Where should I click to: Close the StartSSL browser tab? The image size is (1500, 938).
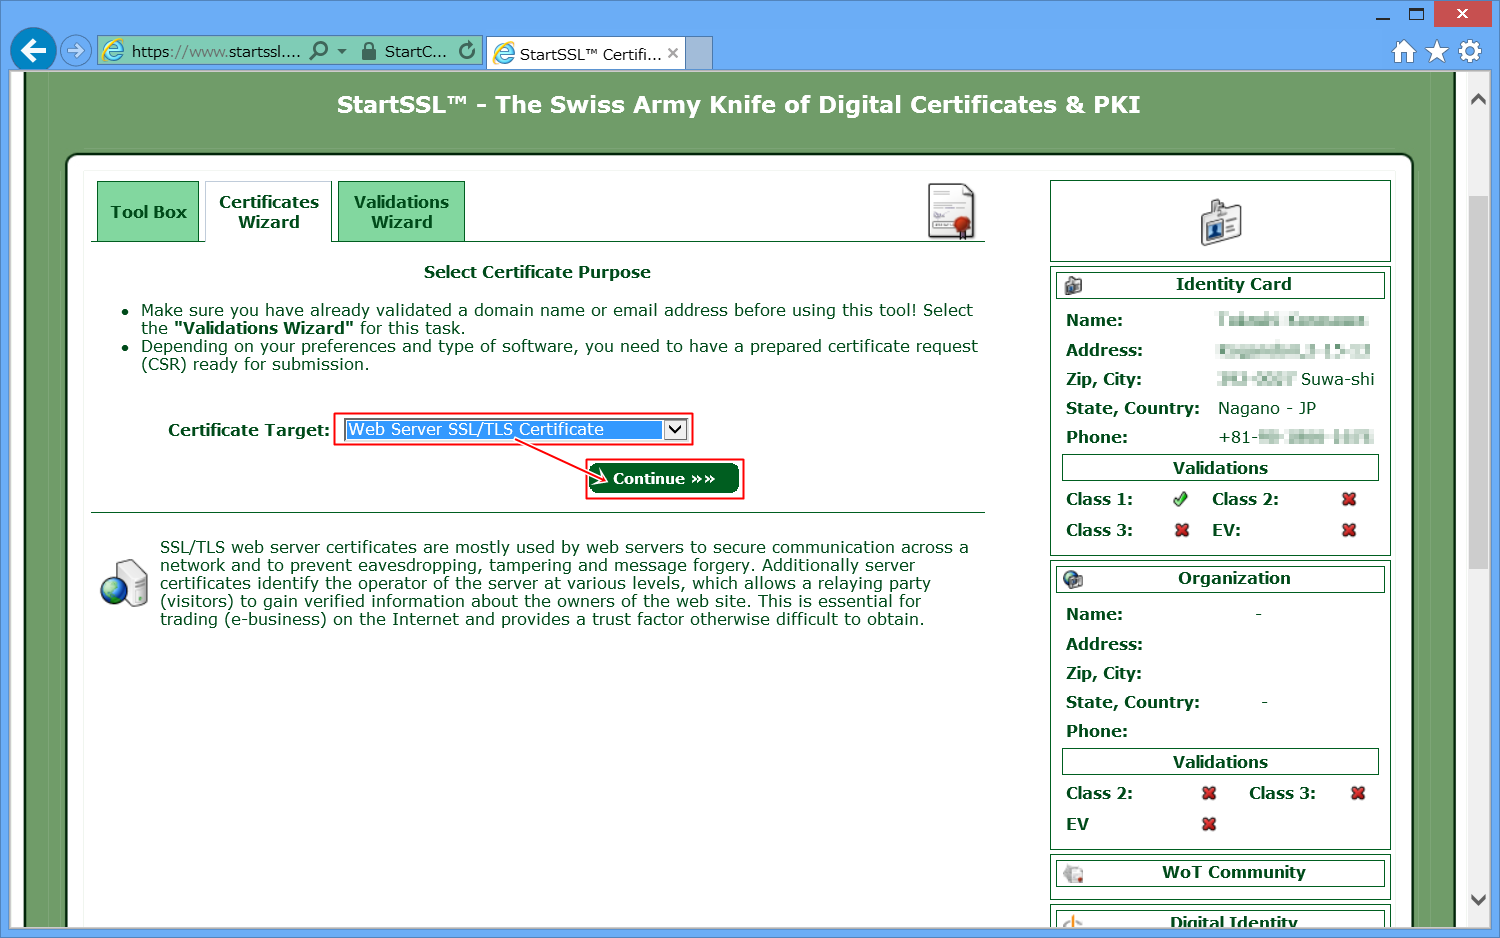pyautogui.click(x=673, y=54)
